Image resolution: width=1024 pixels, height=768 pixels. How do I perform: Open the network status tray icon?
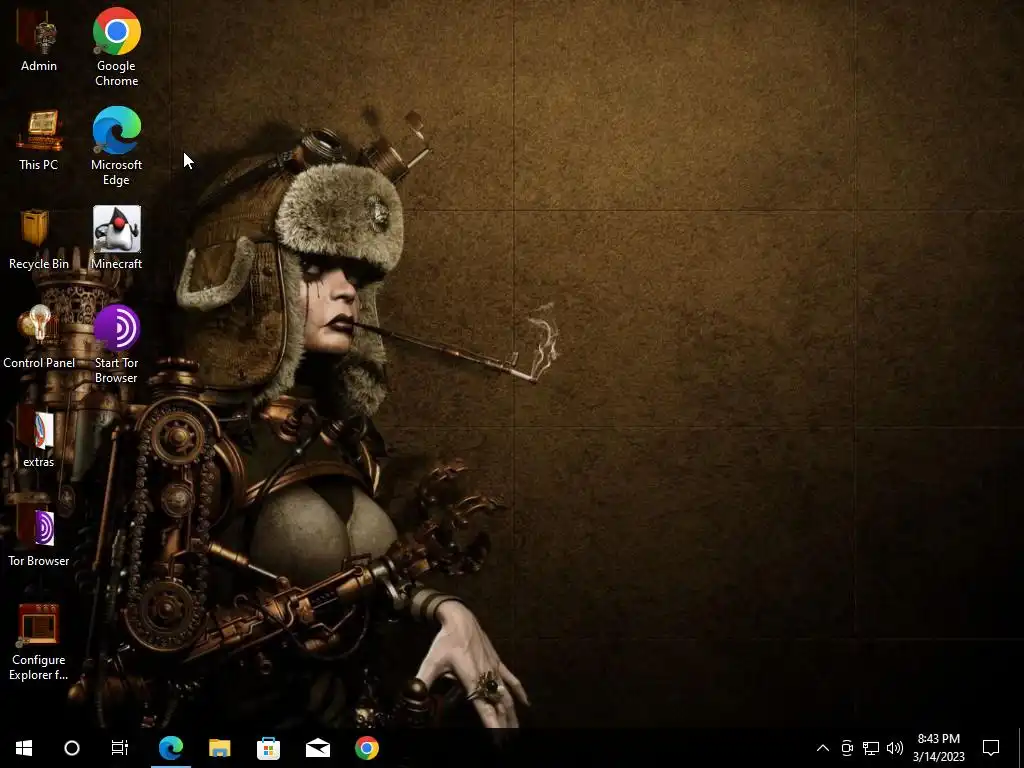pos(871,748)
